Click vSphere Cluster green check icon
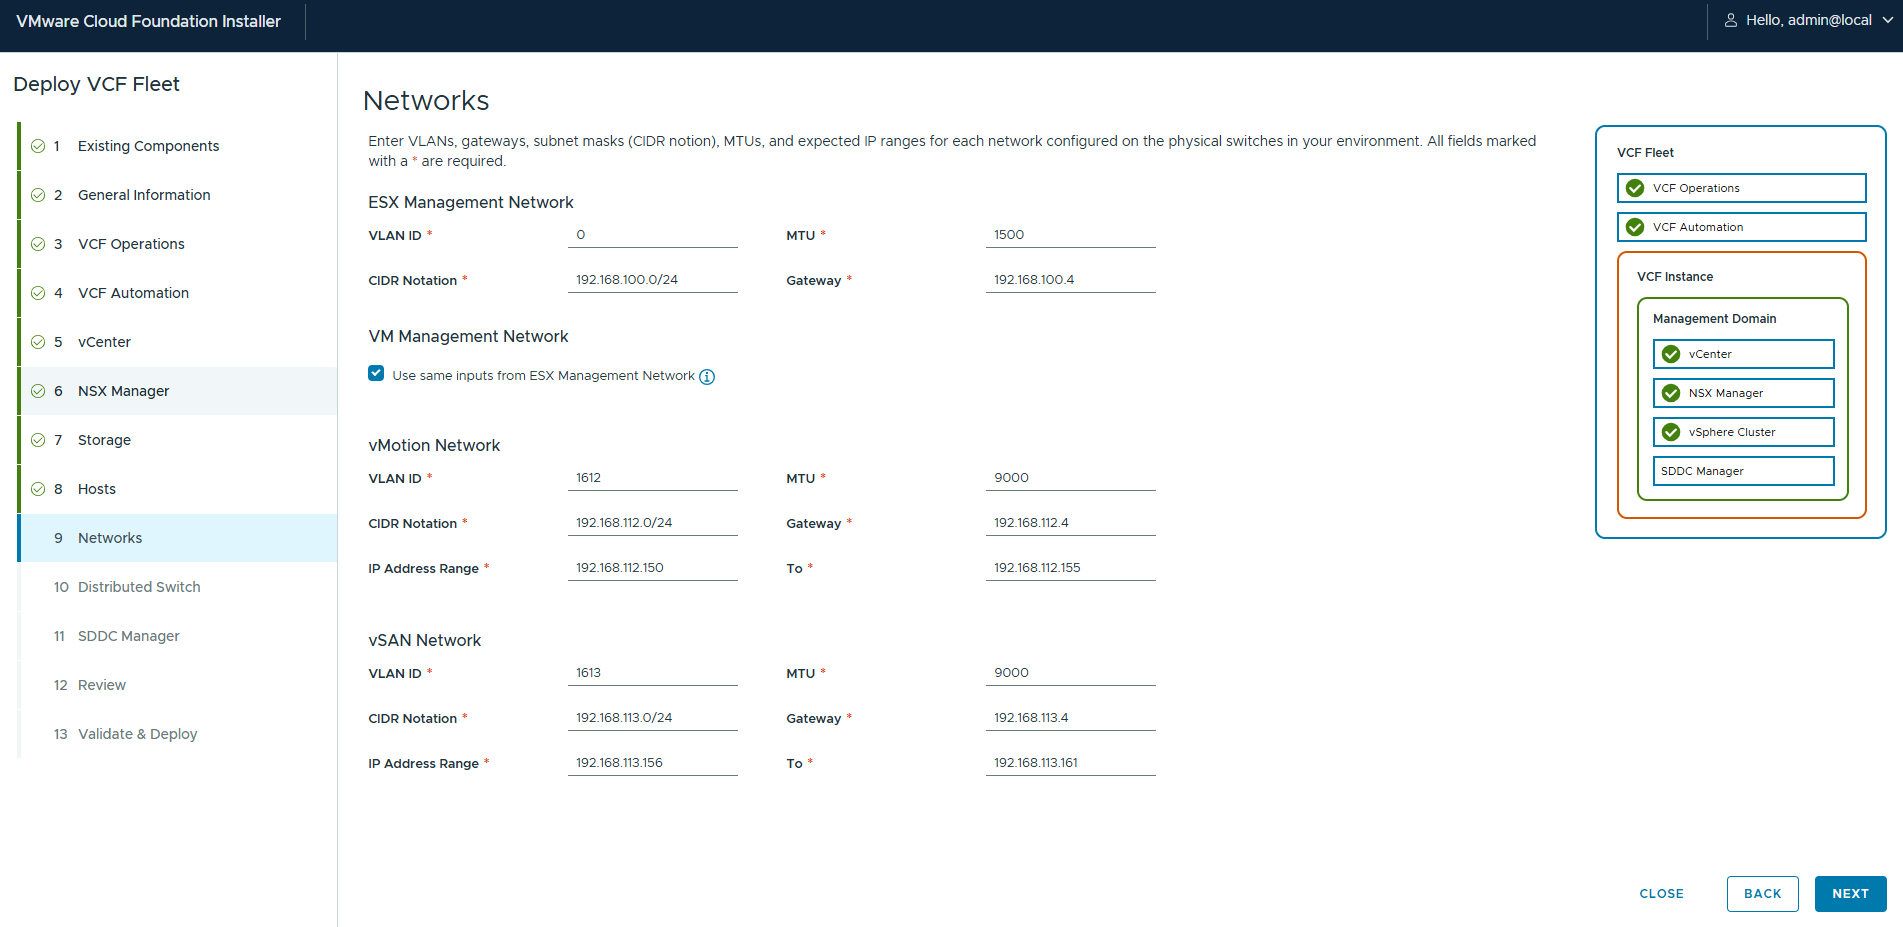The image size is (1903, 927). point(1671,432)
